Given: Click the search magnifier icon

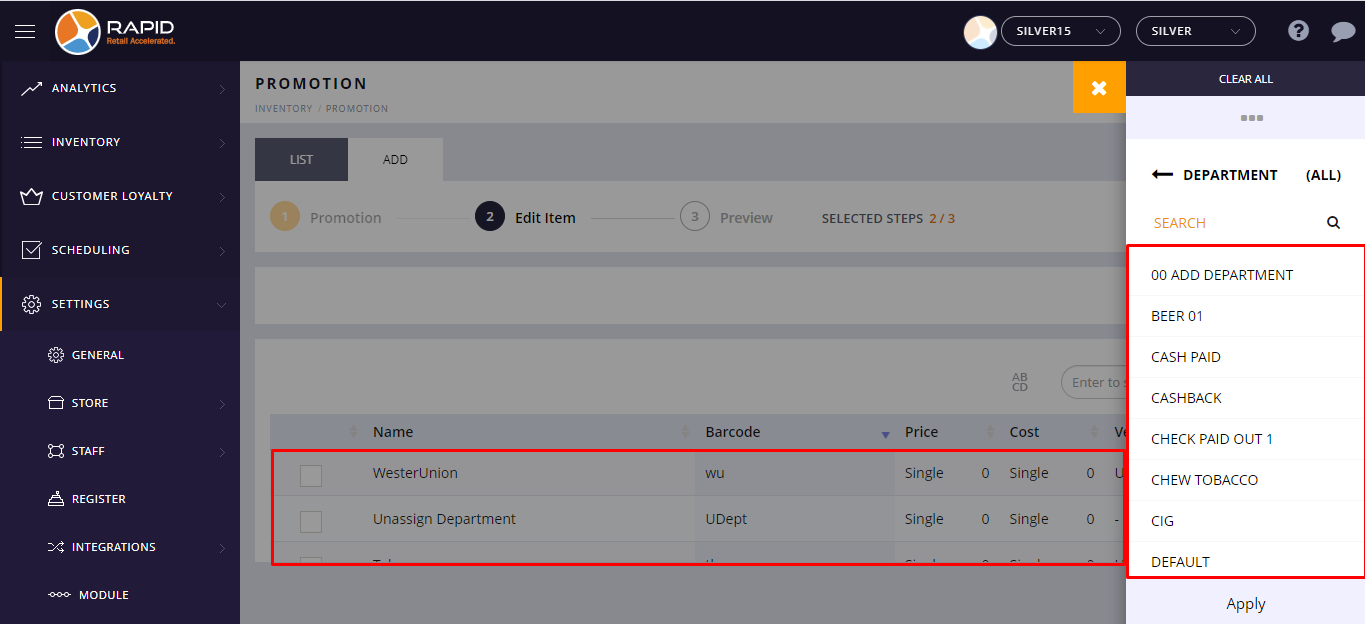Looking at the screenshot, I should [x=1333, y=223].
